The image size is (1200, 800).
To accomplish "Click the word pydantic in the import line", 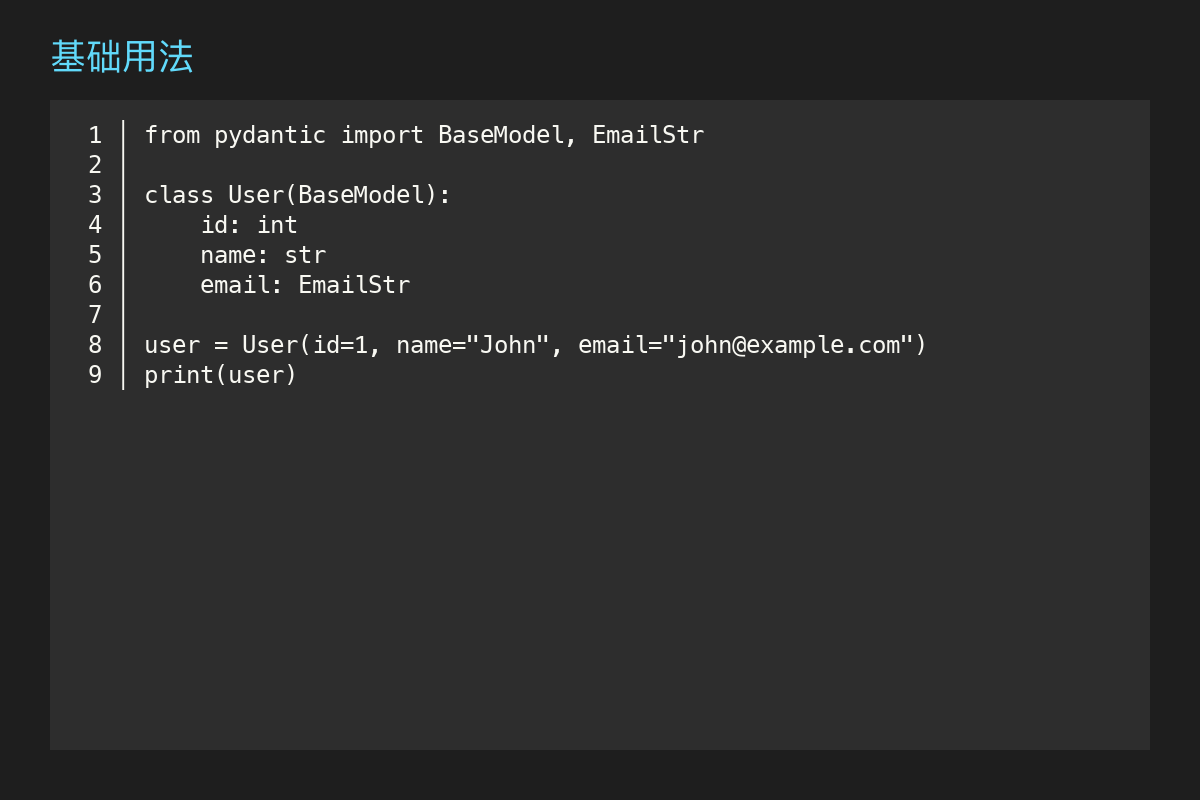I will click(270, 135).
